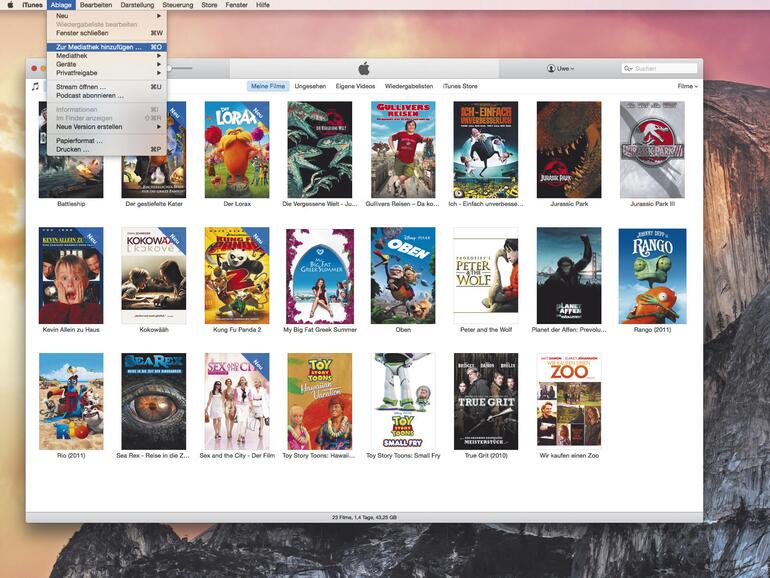Select the Kung Fu Panda 2 poster
Screen dimensions: 770x578
coord(237,275)
